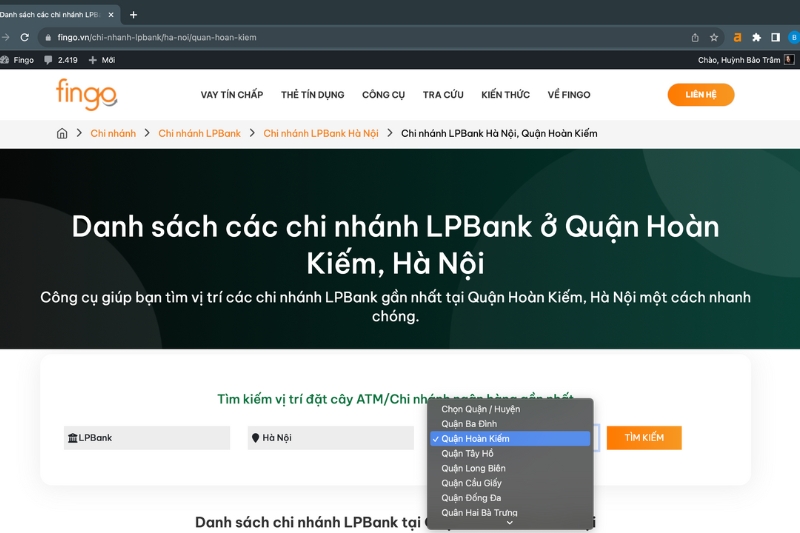Image resolution: width=800 pixels, height=533 pixels.
Task: Open the LPBank bank selector field
Action: coord(147,438)
